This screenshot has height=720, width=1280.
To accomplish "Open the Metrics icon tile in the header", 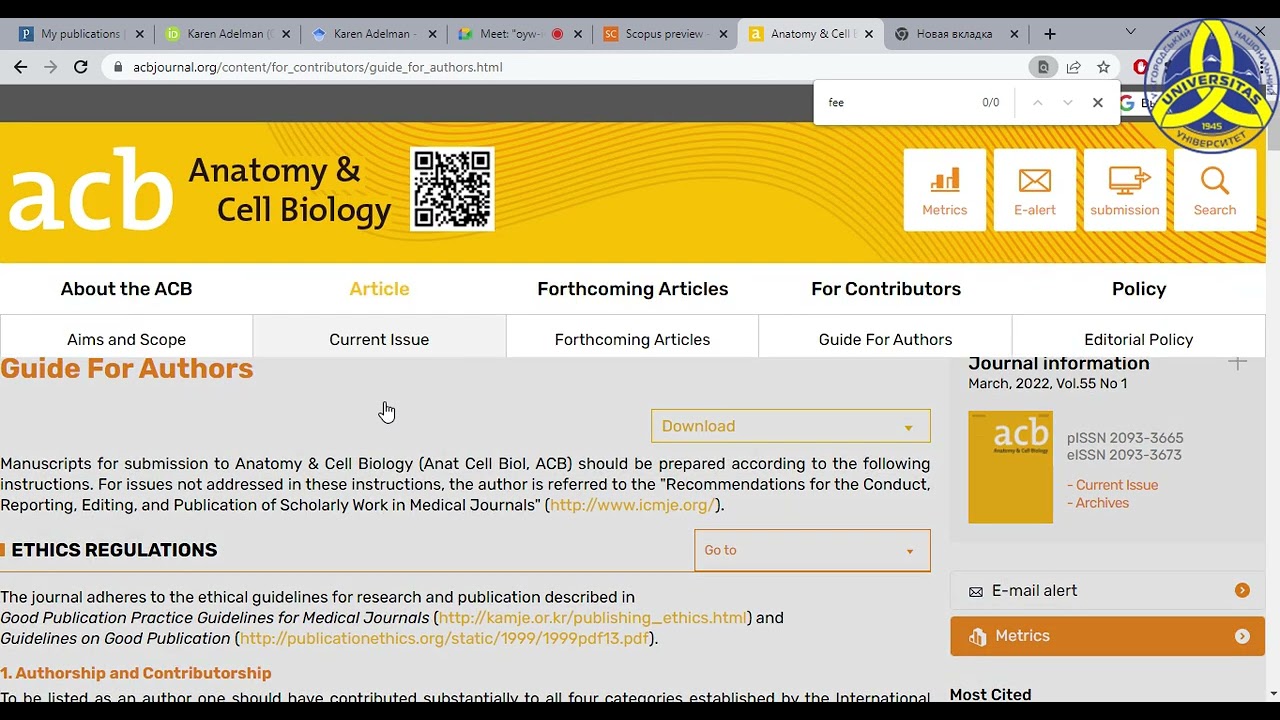I will click(x=944, y=190).
